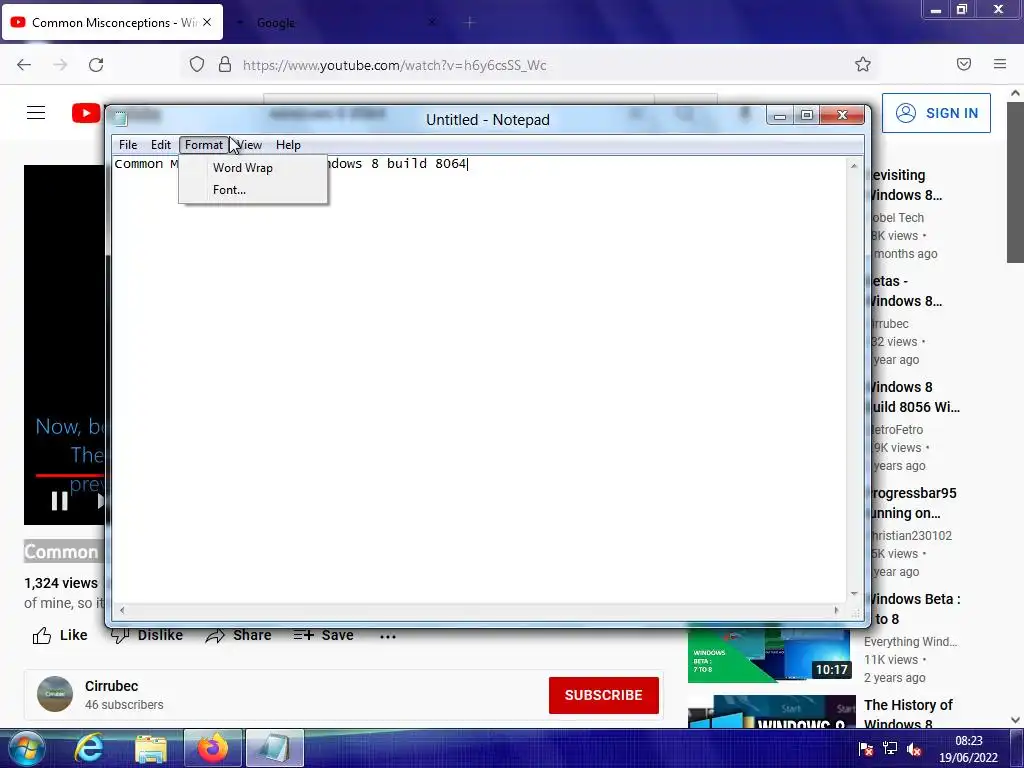Click the Firefox back arrow
This screenshot has height=768, width=1024.
(x=24, y=65)
